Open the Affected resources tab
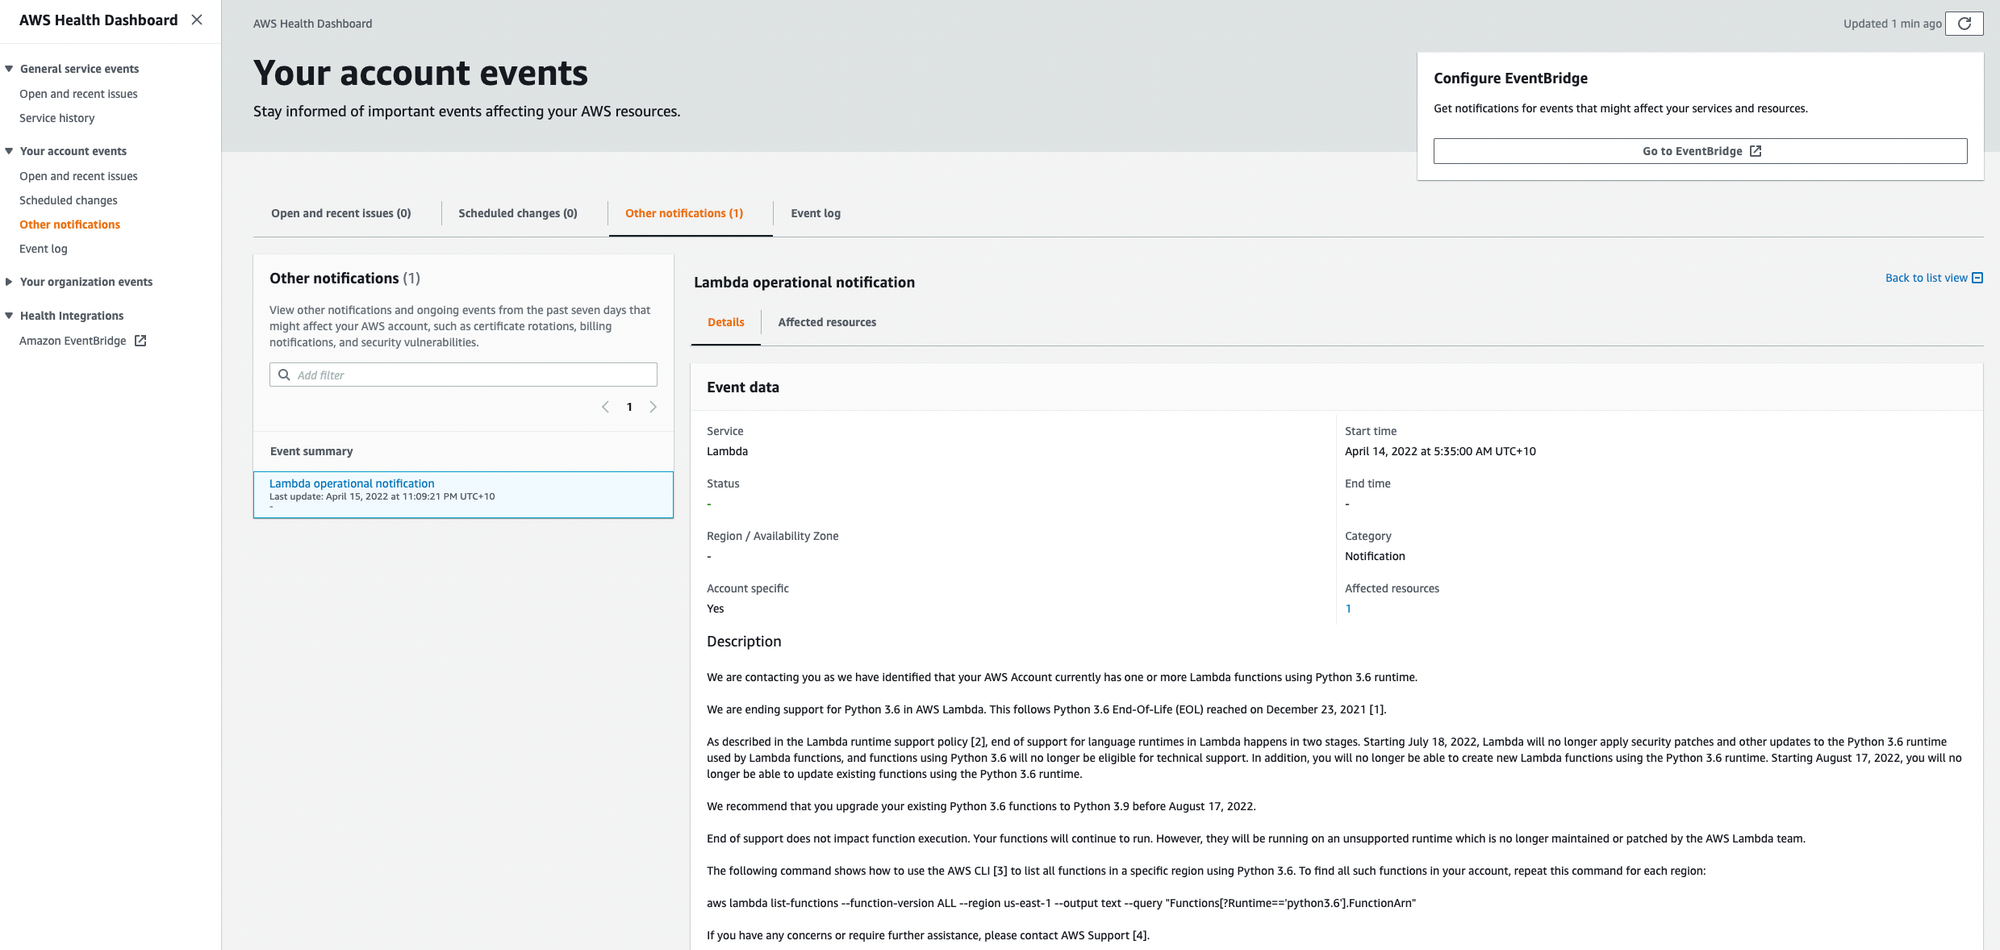 (827, 322)
